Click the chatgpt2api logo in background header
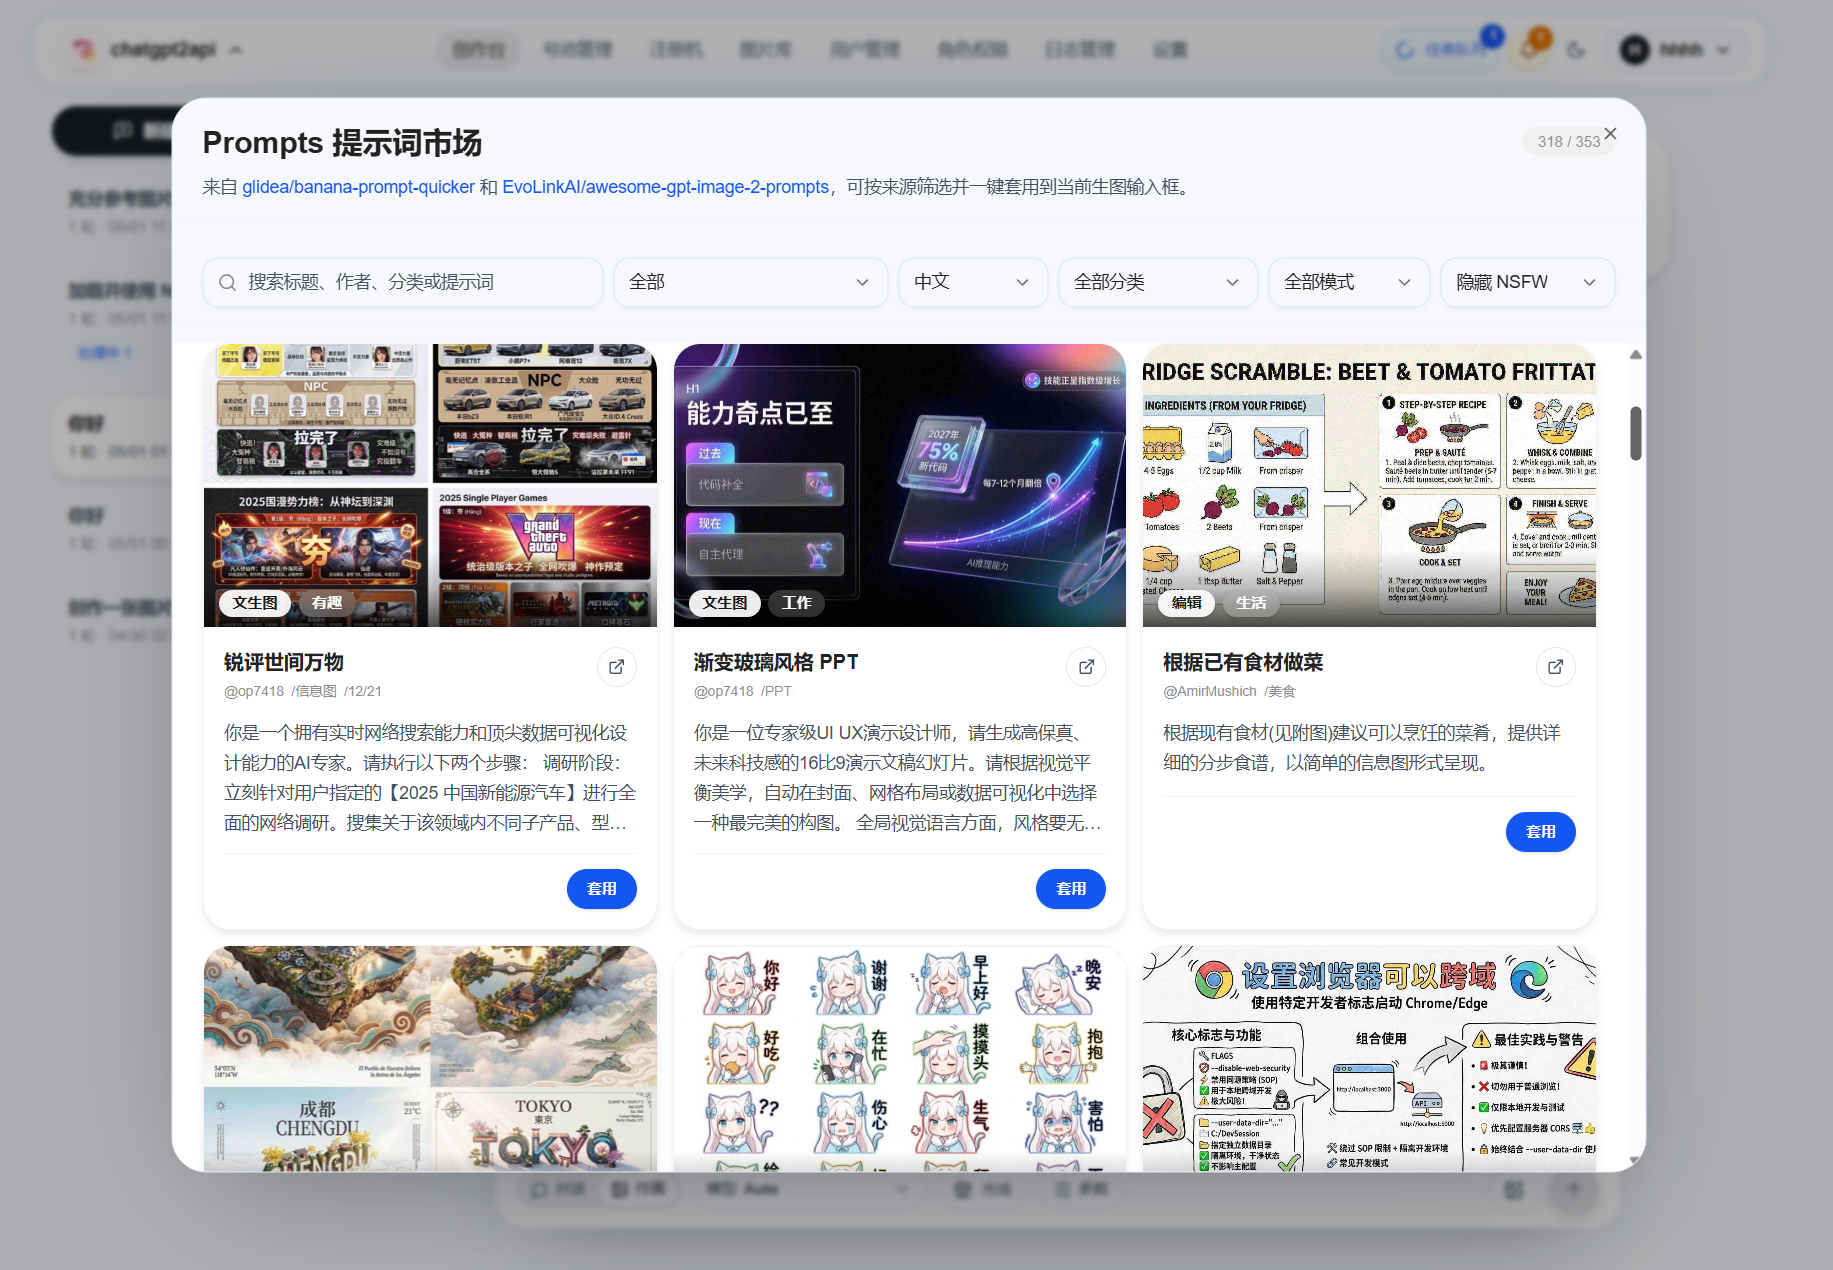The height and width of the screenshot is (1270, 1833). point(85,49)
